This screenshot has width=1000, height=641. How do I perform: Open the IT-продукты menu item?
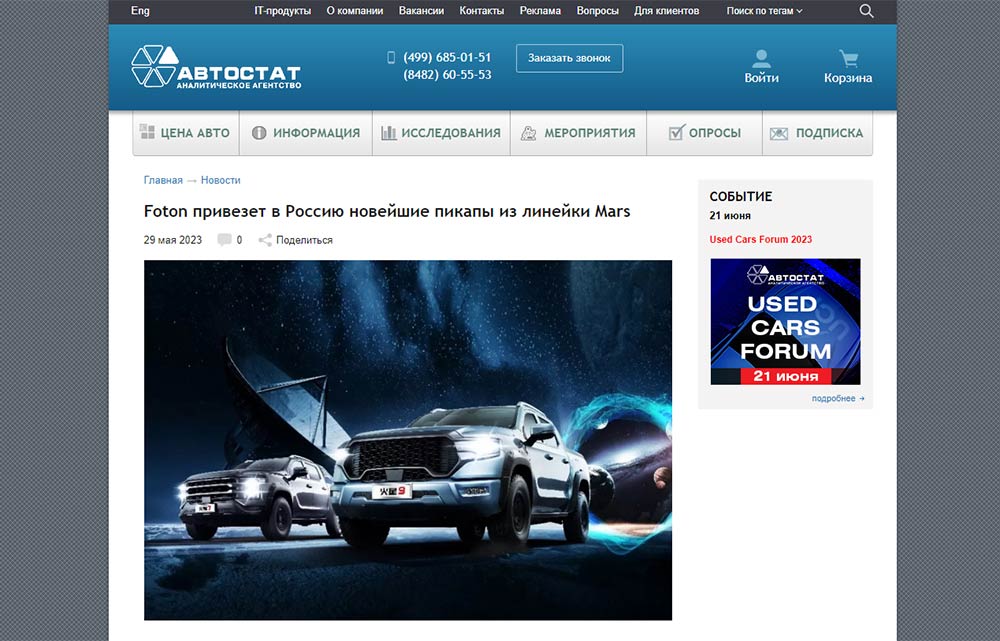pyautogui.click(x=283, y=11)
